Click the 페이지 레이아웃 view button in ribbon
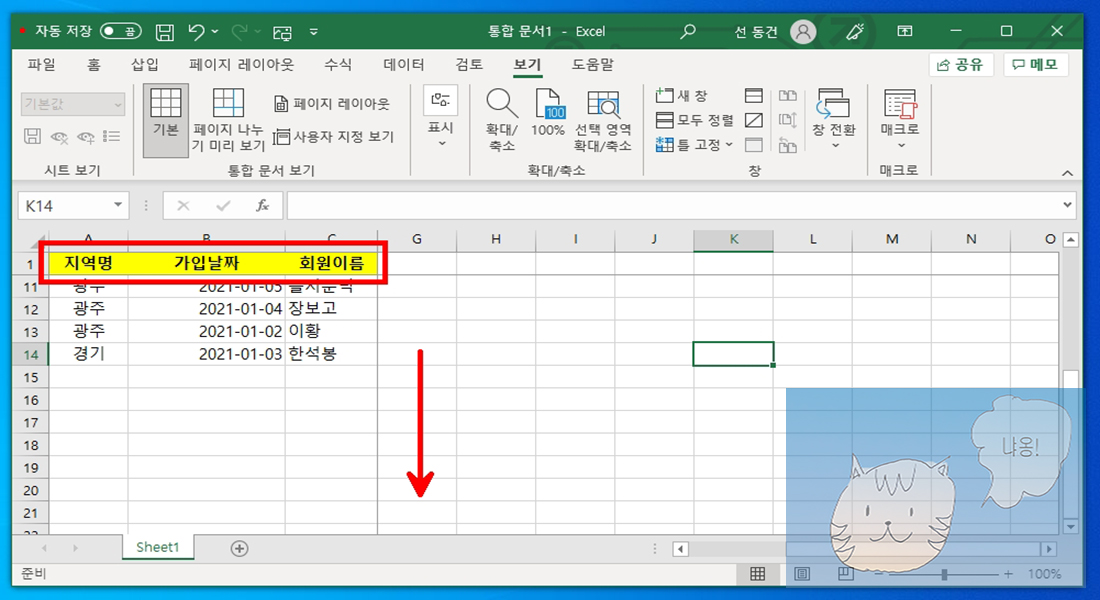Screen dimensions: 1100x600 [x=331, y=104]
